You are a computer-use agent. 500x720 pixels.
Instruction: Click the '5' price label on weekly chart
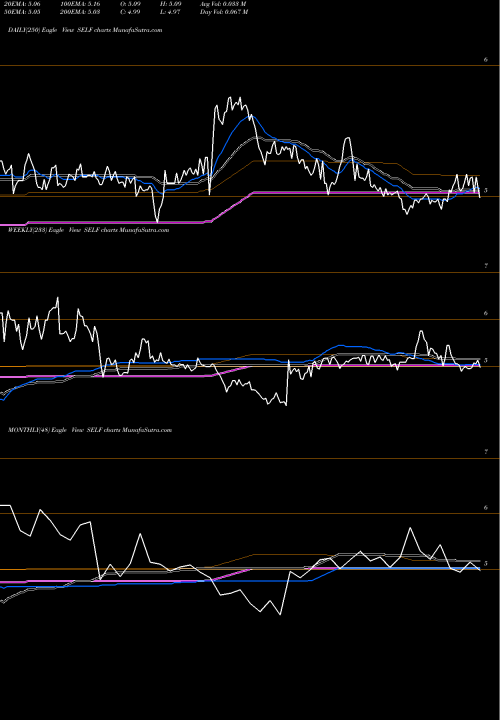pos(486,360)
